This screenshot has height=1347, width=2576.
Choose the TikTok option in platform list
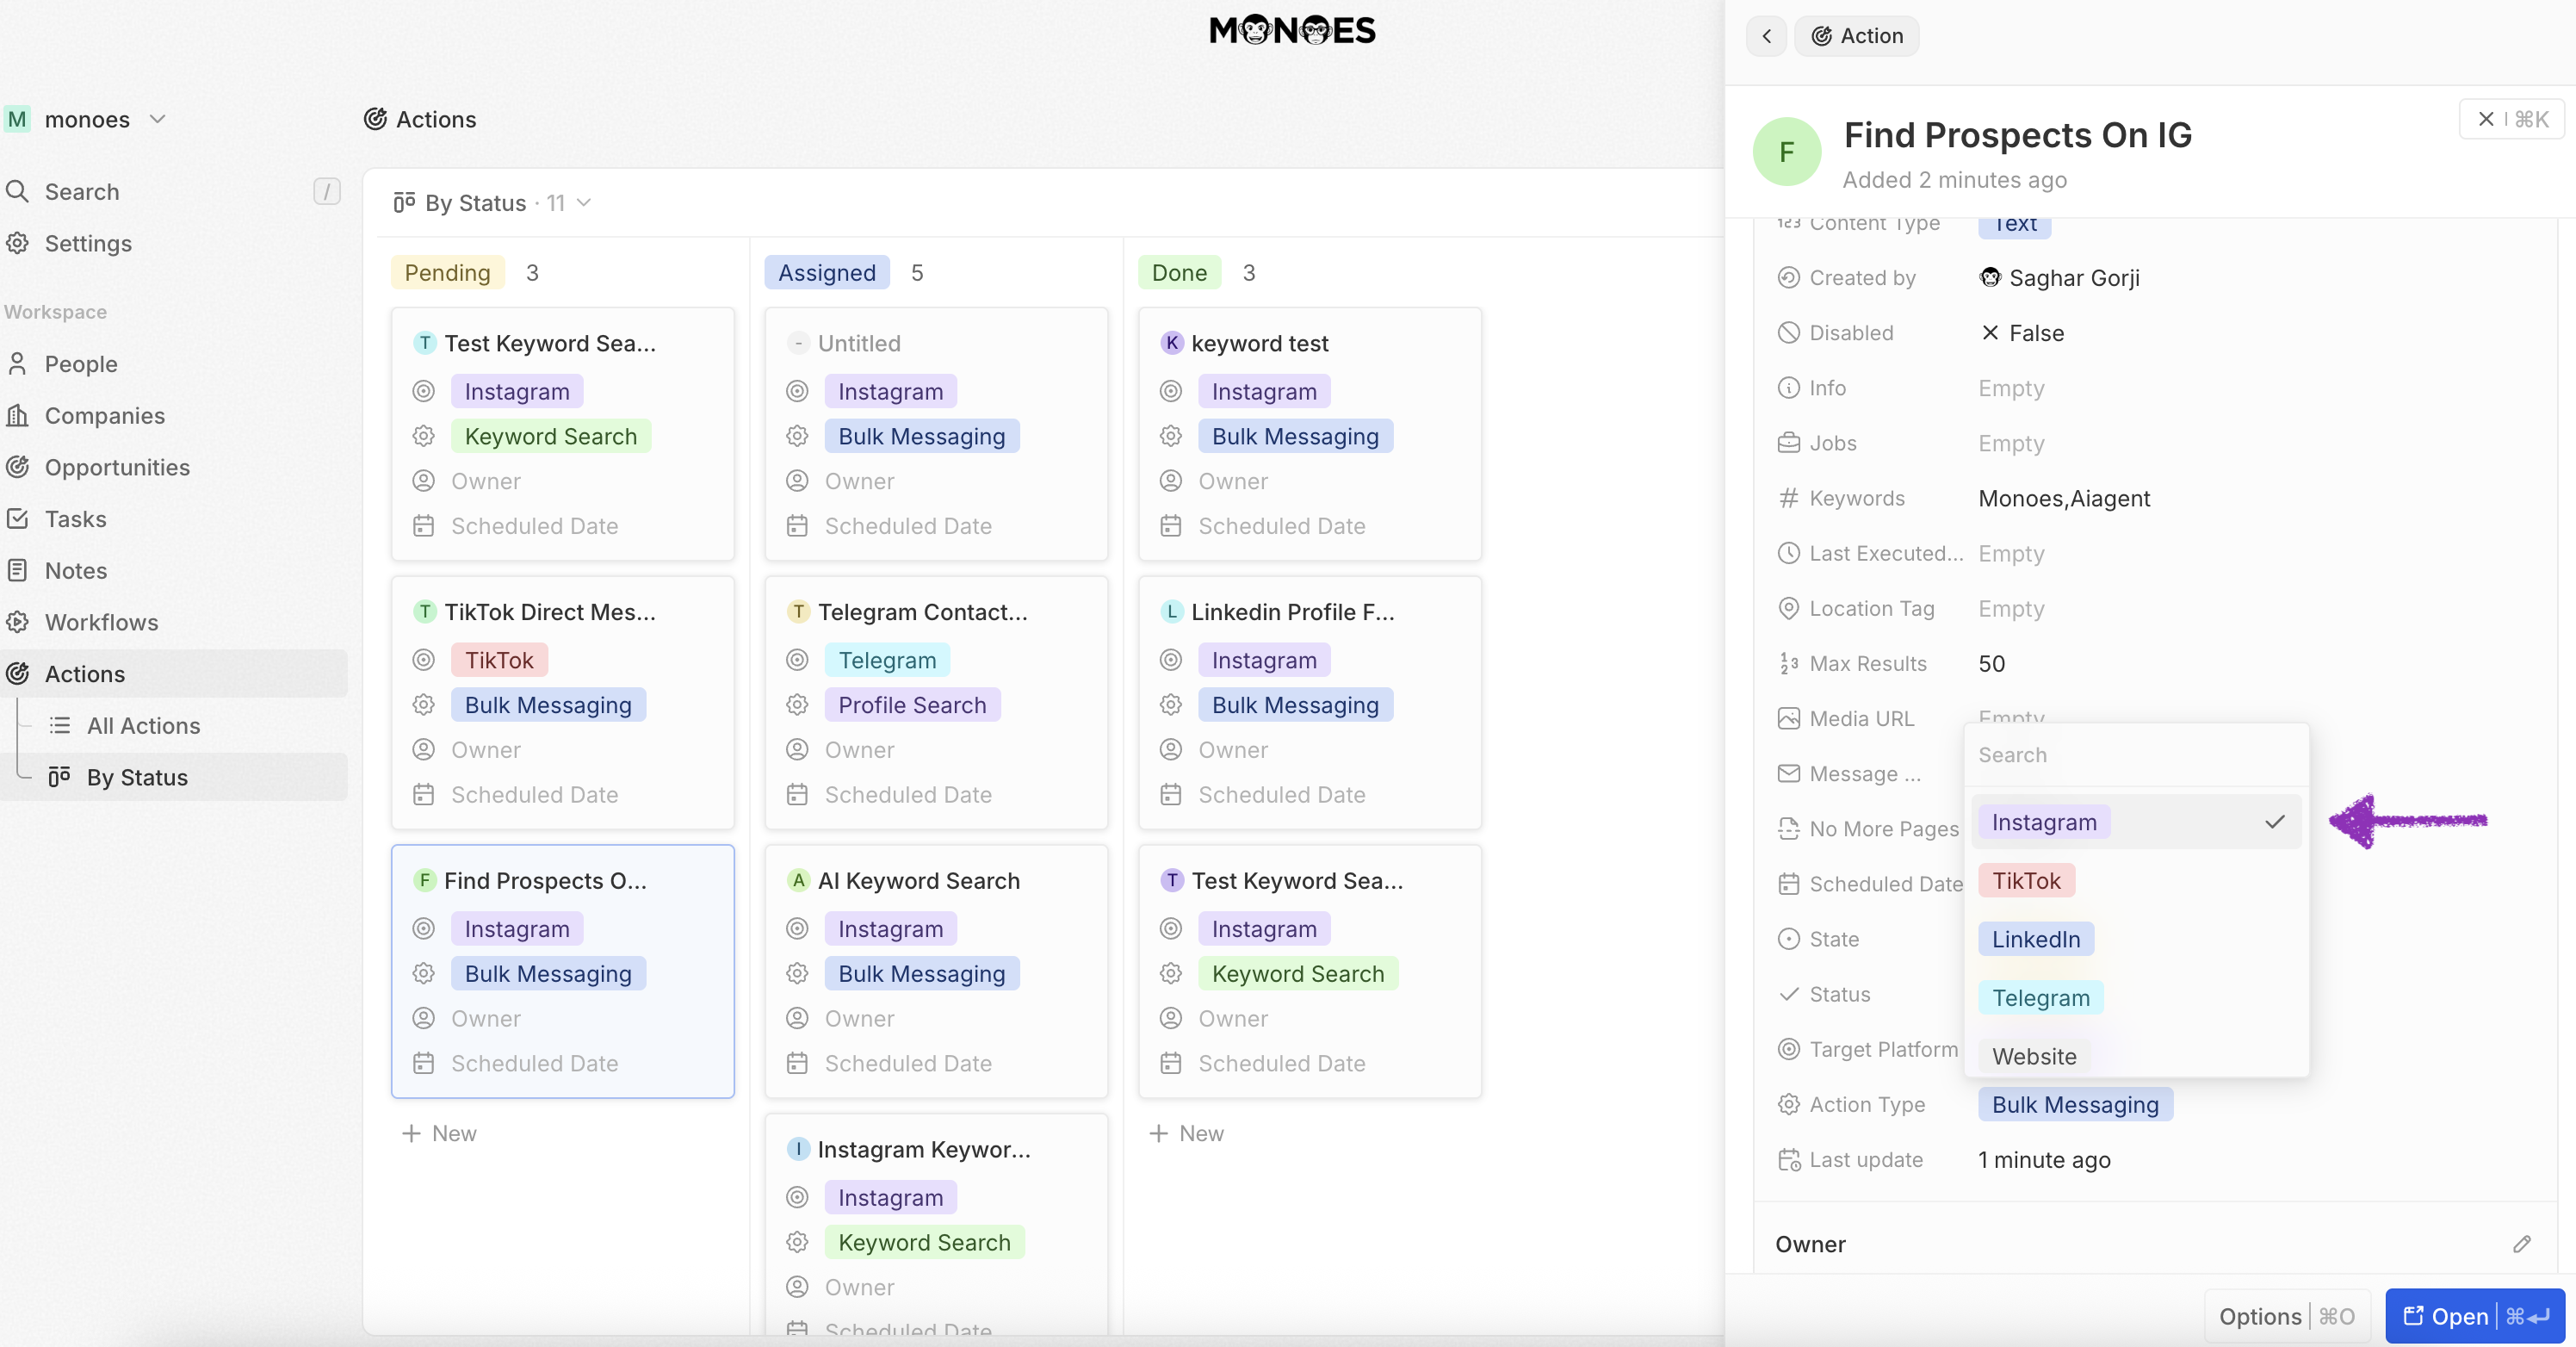click(x=2026, y=880)
